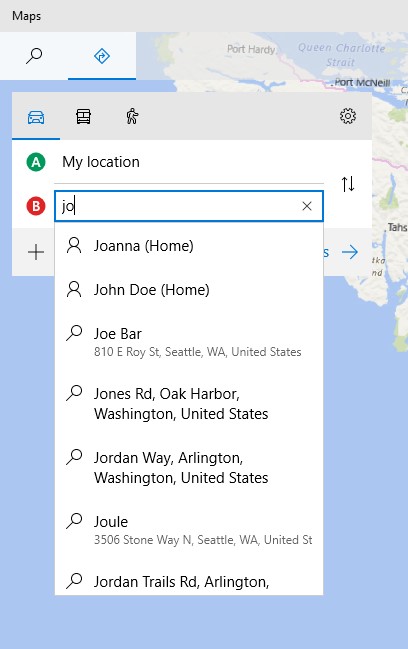Switch to the Directions tab icon
Image resolution: width=408 pixels, height=649 pixels.
pyautogui.click(x=102, y=56)
